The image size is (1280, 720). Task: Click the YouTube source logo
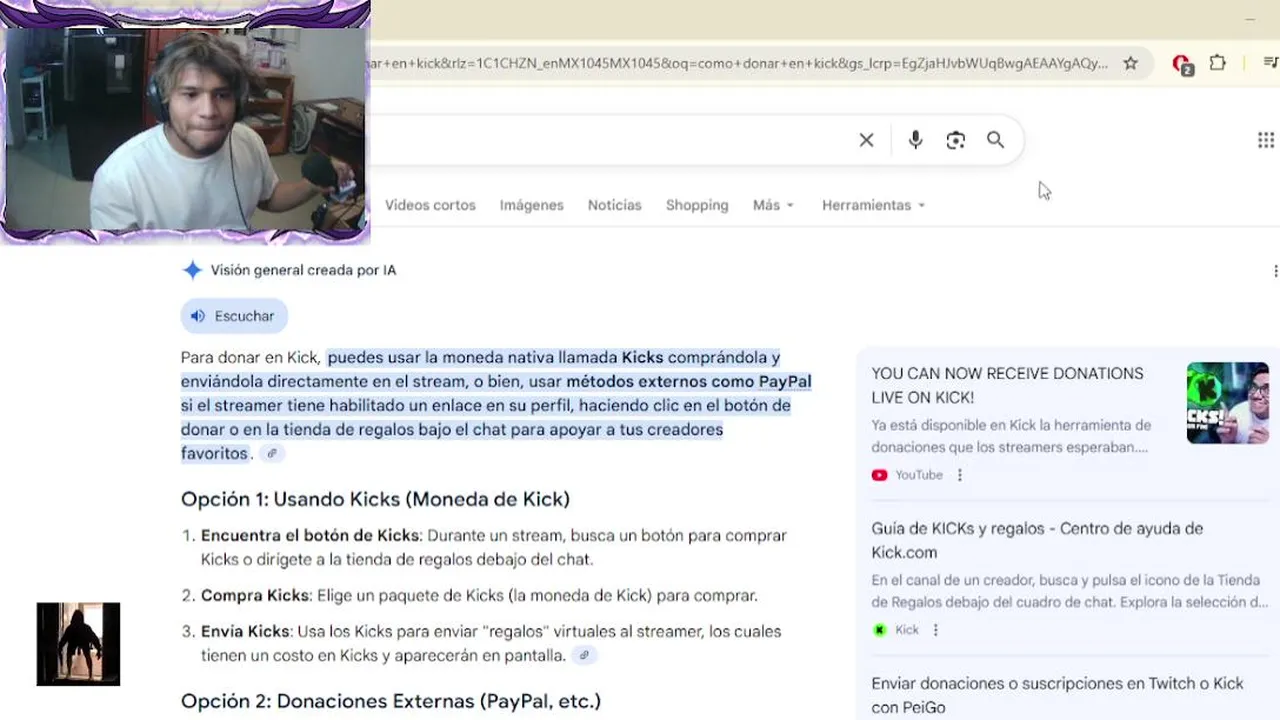pyautogui.click(x=879, y=475)
